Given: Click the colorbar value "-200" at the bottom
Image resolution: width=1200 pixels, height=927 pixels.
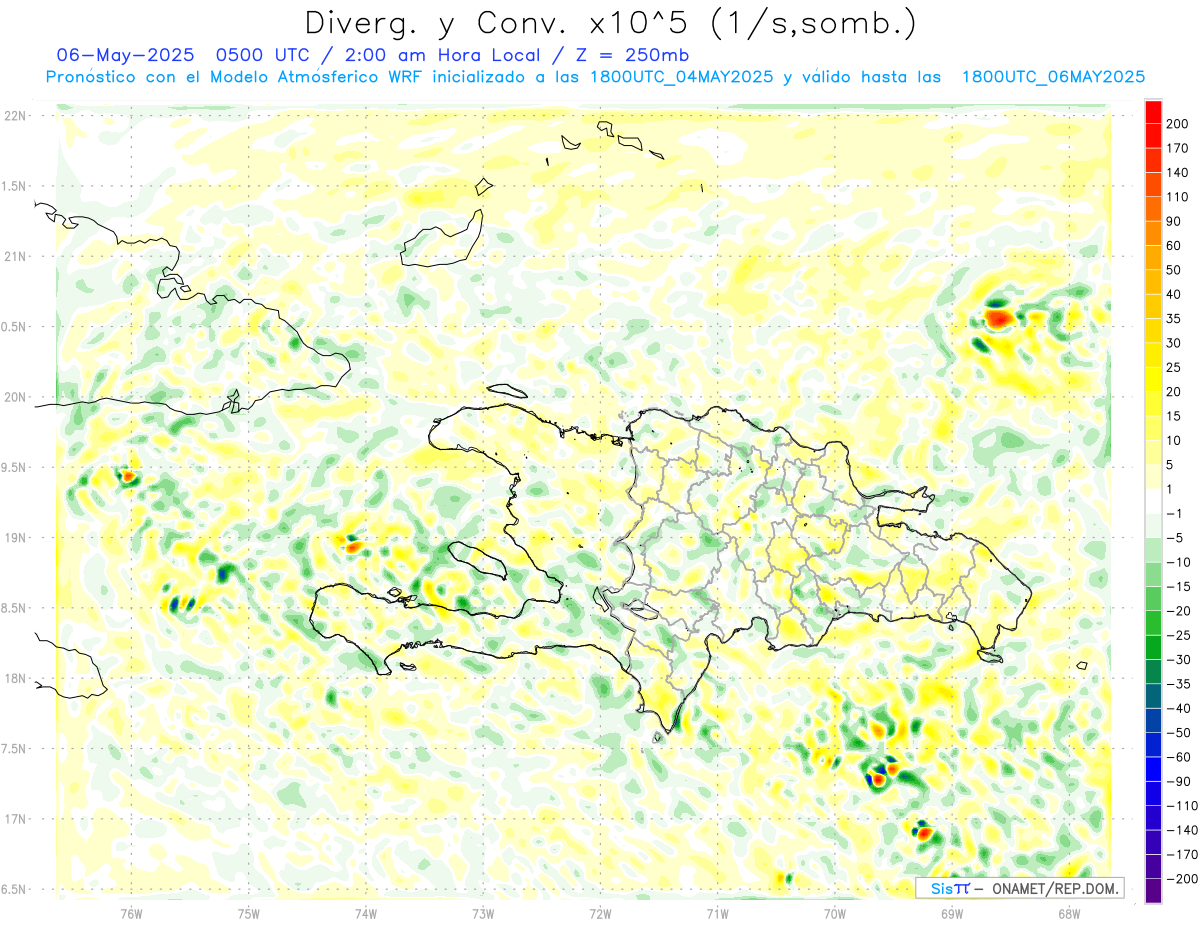Looking at the screenshot, I should (1181, 878).
